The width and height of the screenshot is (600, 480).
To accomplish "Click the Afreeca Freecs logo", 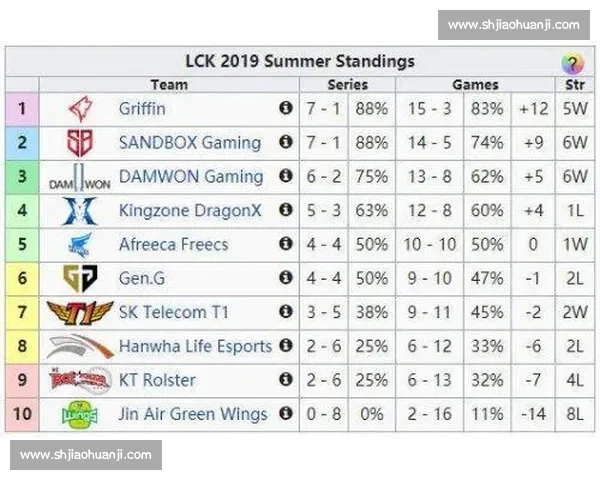I will point(79,245).
